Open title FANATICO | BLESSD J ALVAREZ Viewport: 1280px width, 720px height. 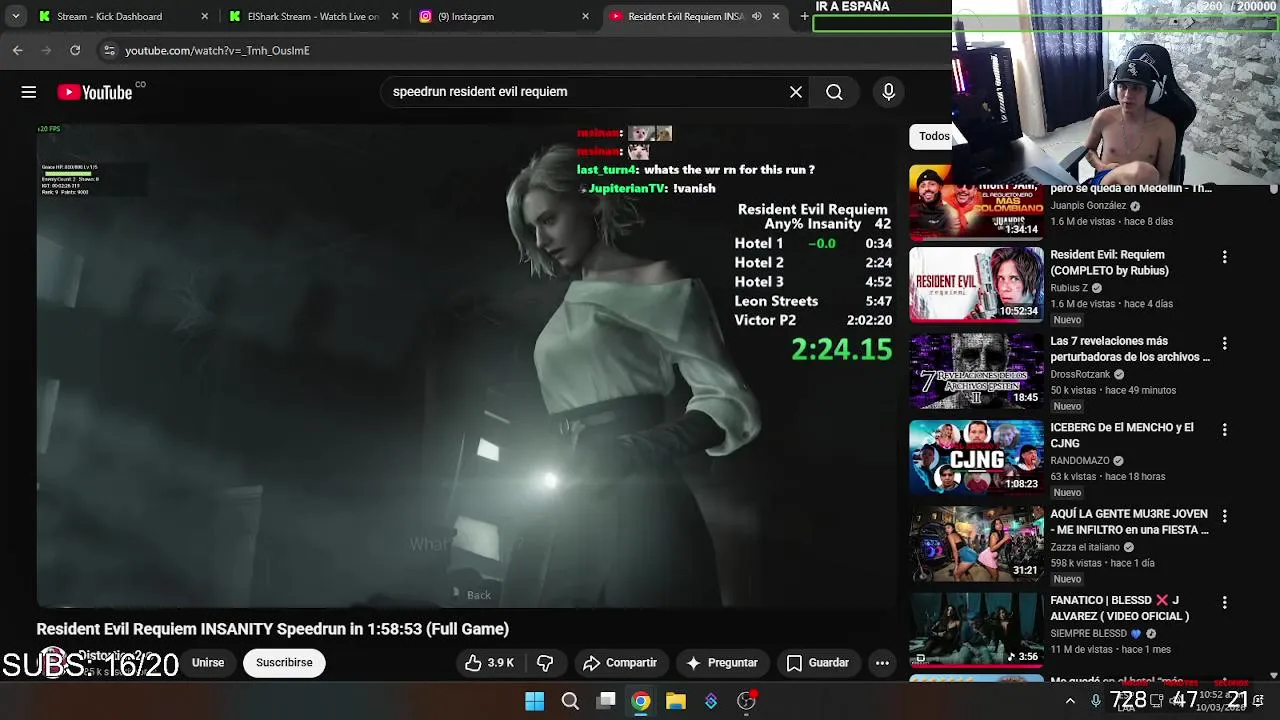1120,609
